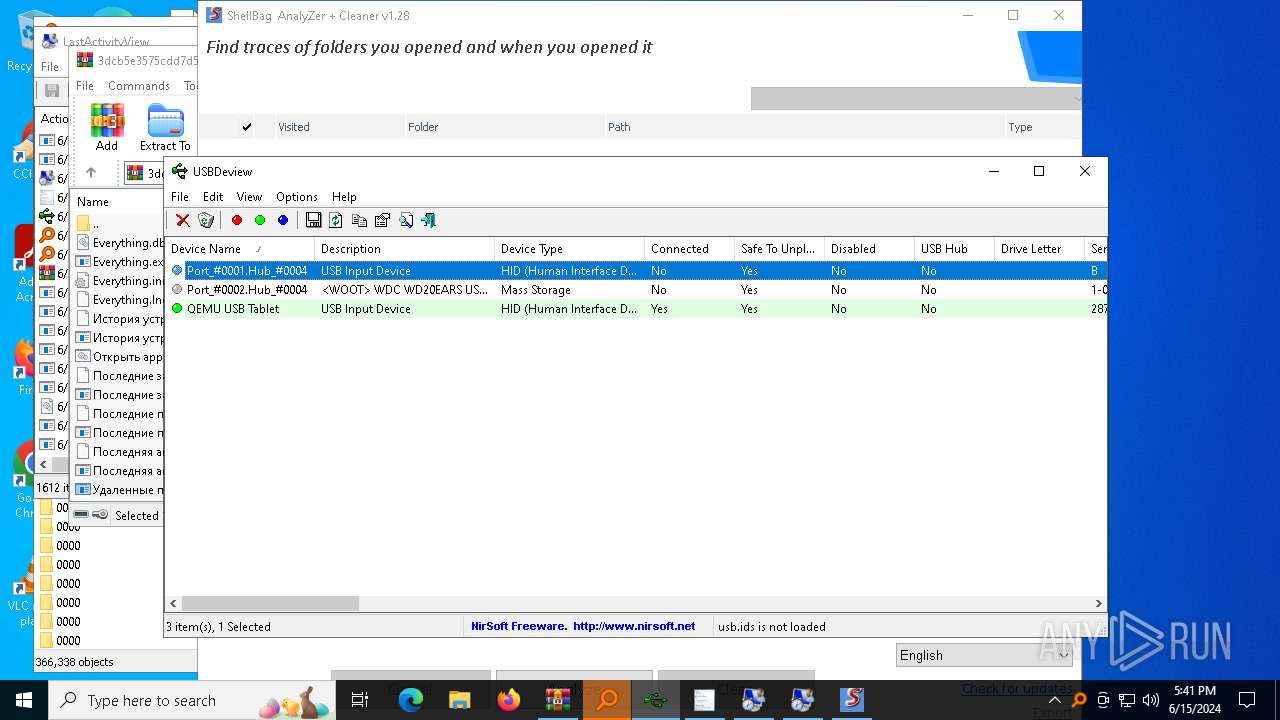This screenshot has height=720, width=1280.
Task: Open the English language dropdown in ShellBag Analyzer
Action: (984, 655)
